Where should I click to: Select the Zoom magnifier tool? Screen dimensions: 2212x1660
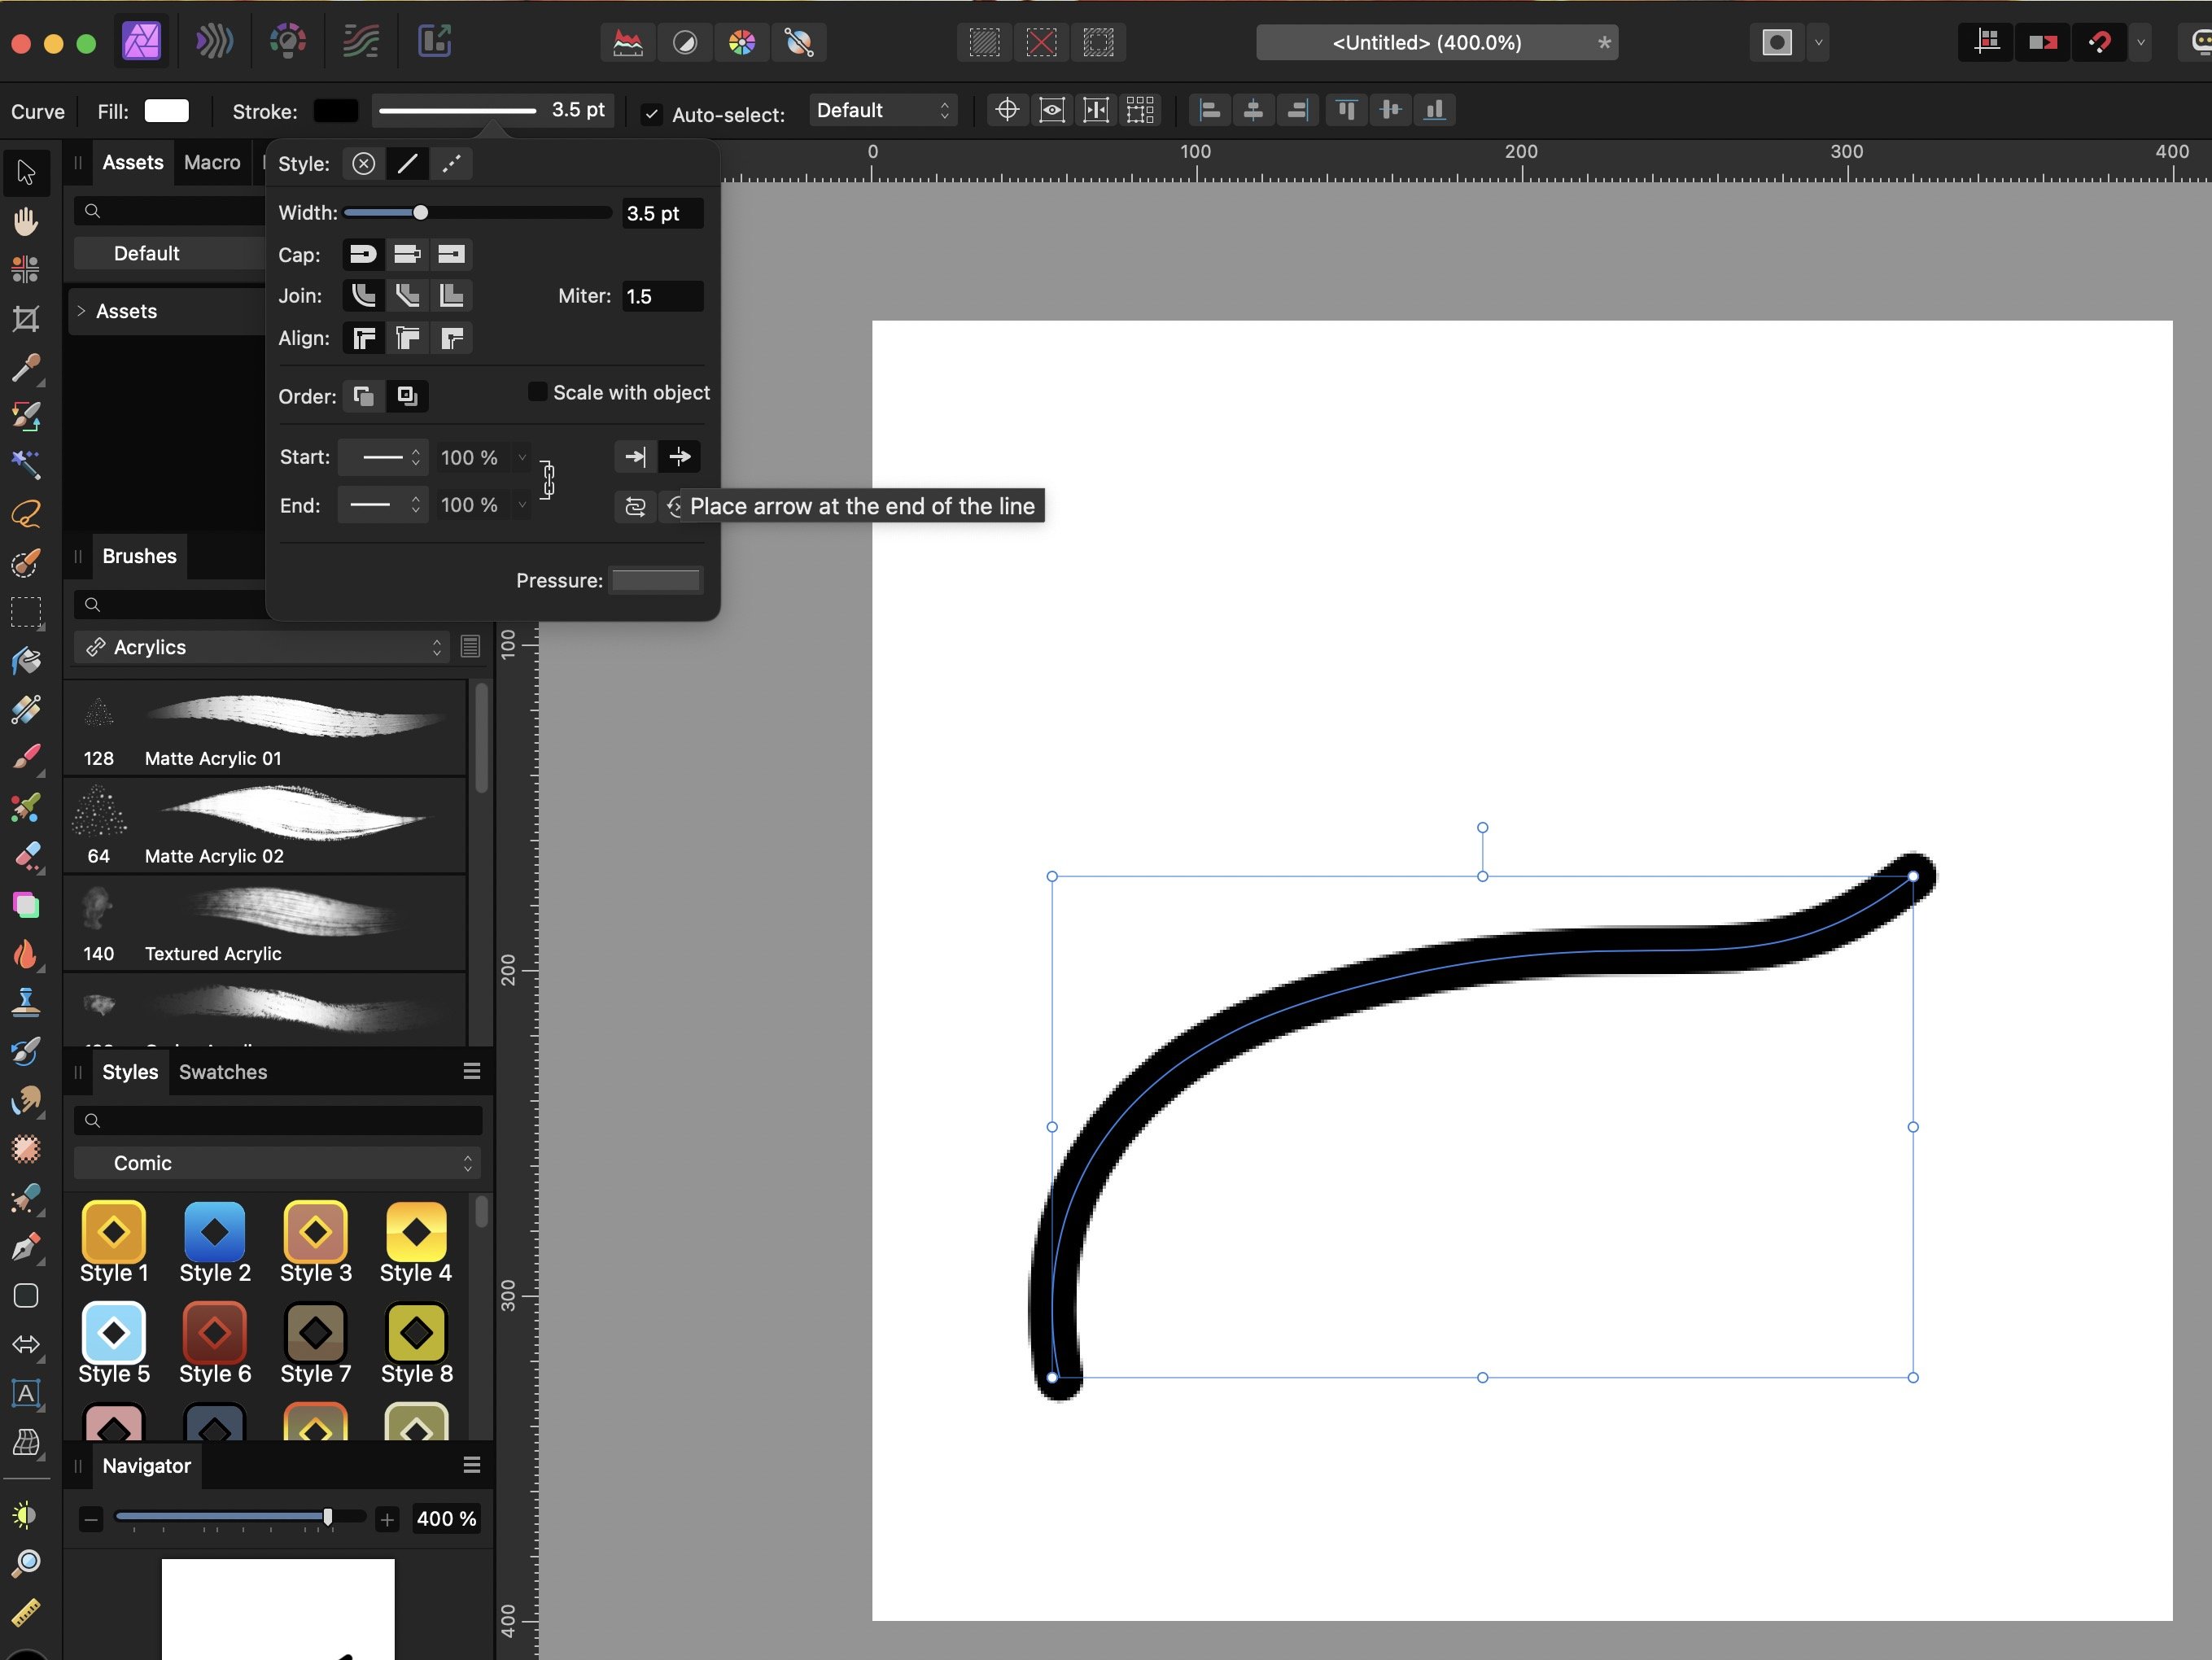(x=26, y=1563)
